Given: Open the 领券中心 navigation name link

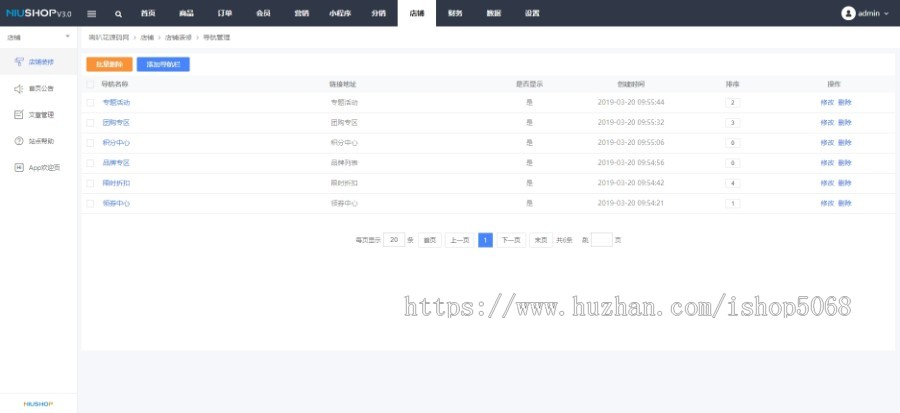Looking at the screenshot, I should tap(117, 203).
